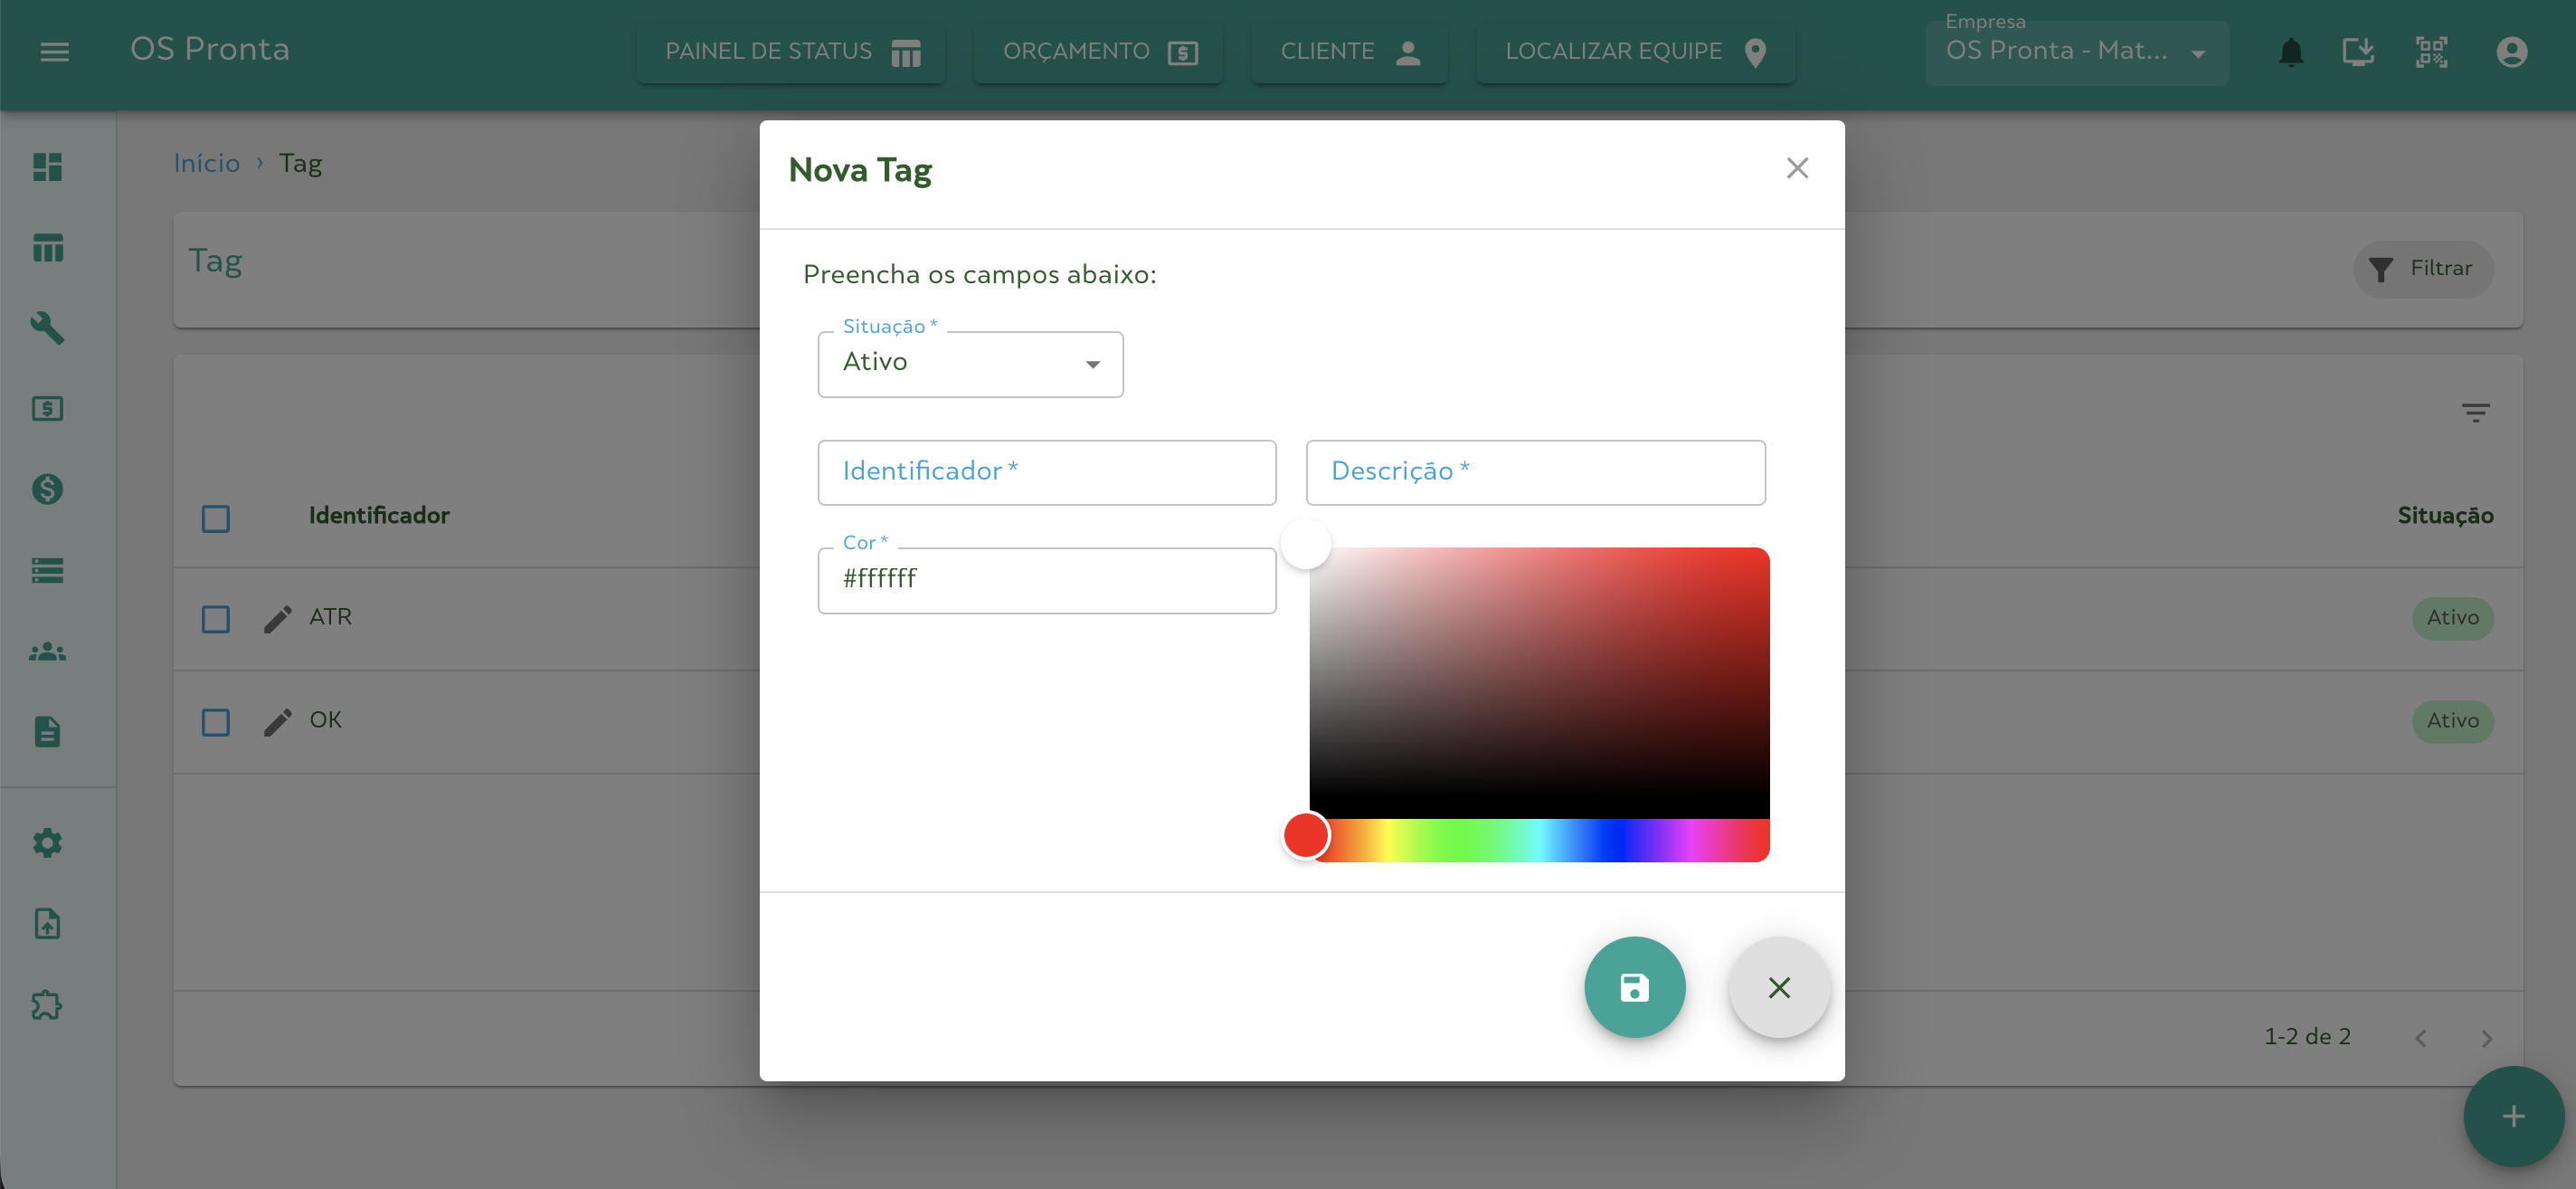Toggle the select-all header checkbox
Viewport: 2576px width, 1189px height.
[x=215, y=518]
